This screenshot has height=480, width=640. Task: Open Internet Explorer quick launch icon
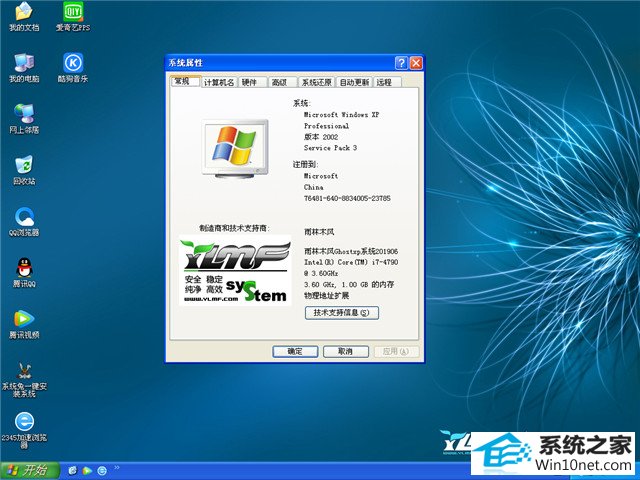tap(73, 471)
